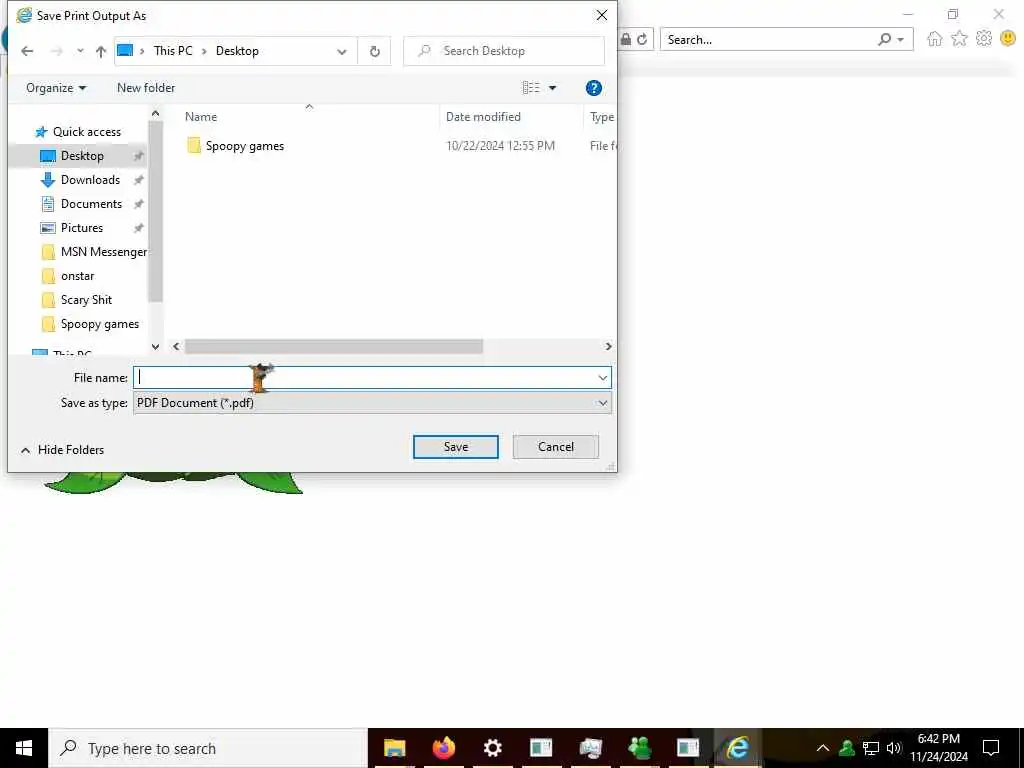Image resolution: width=1024 pixels, height=768 pixels.
Task: Switch to Internet Explorer taskbar icon
Action: [737, 748]
